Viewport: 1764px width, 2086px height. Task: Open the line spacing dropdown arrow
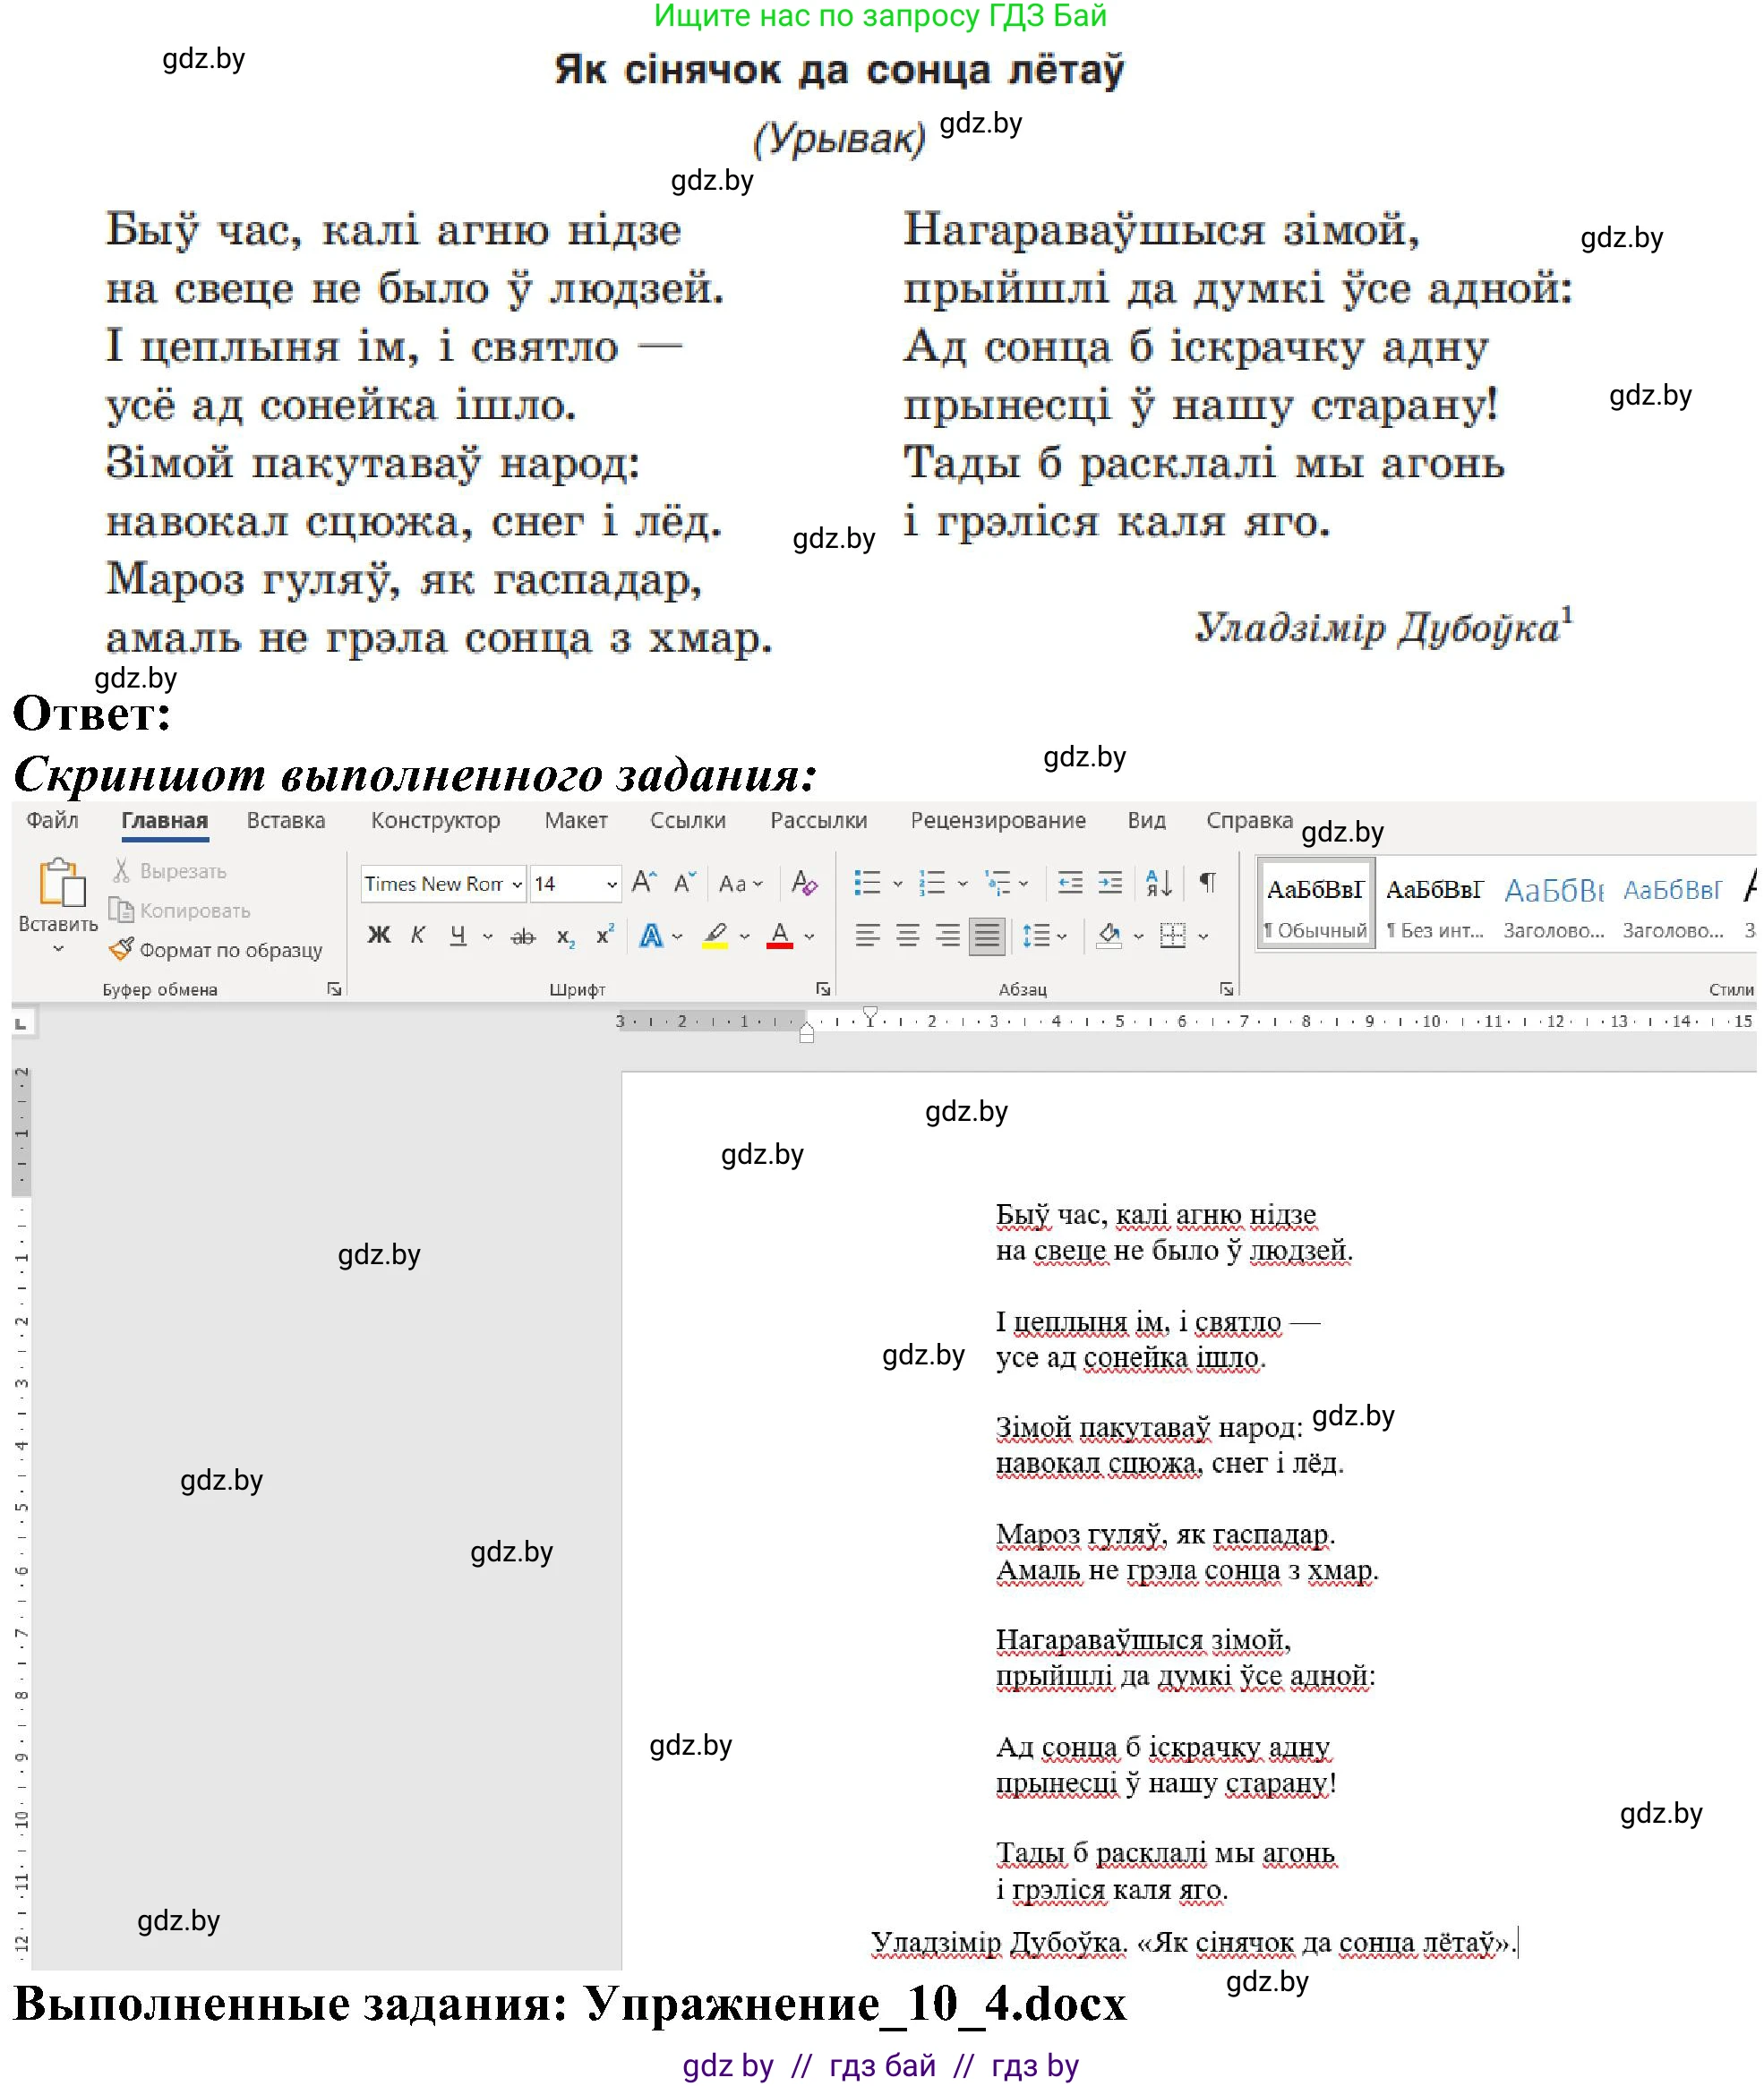[1062, 937]
